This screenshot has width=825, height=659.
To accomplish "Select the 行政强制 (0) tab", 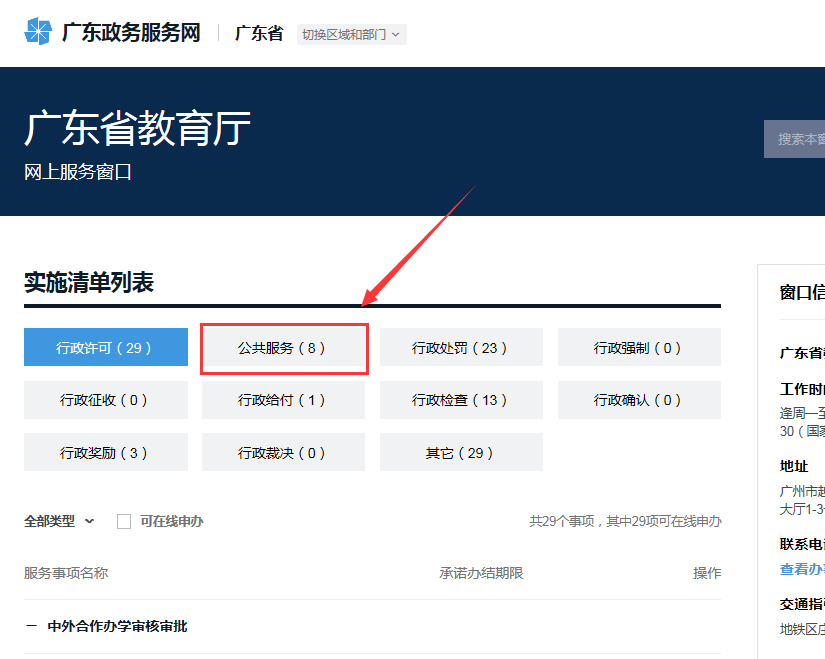I will tap(639, 347).
